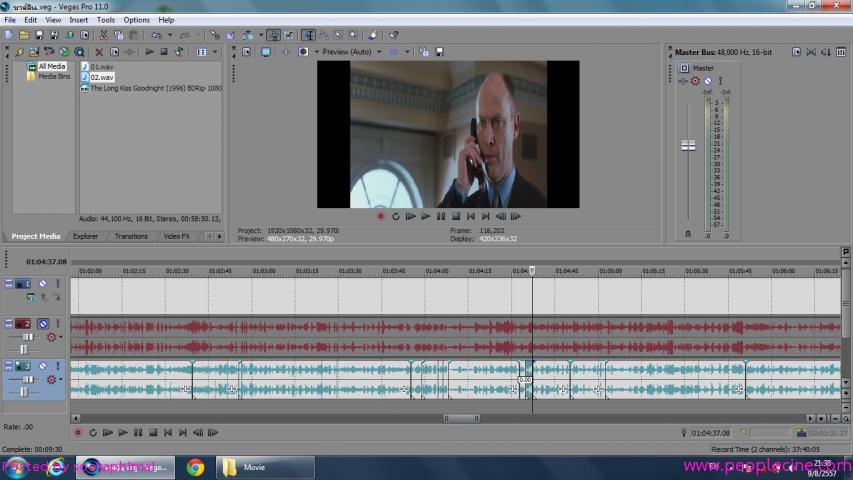853x480 pixels.
Task: Switch to the Explorer tab
Action: pos(85,236)
